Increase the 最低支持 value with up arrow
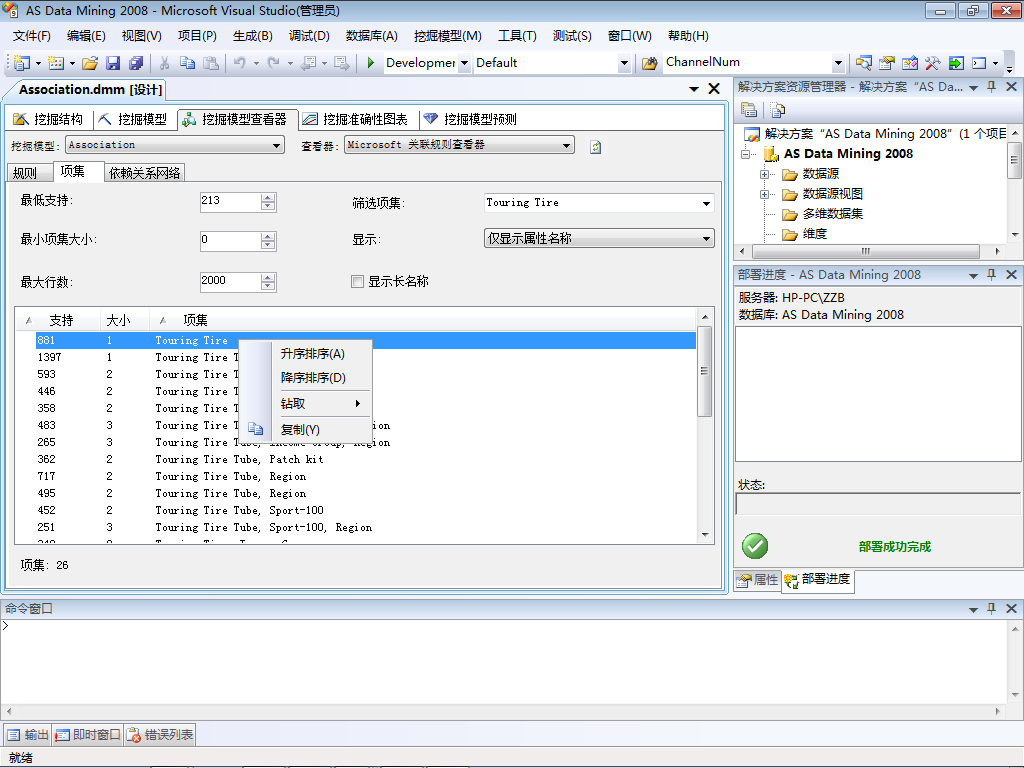 268,198
